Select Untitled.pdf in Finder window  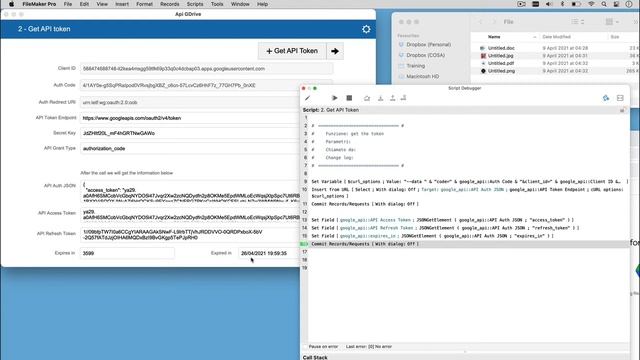(x=501, y=63)
